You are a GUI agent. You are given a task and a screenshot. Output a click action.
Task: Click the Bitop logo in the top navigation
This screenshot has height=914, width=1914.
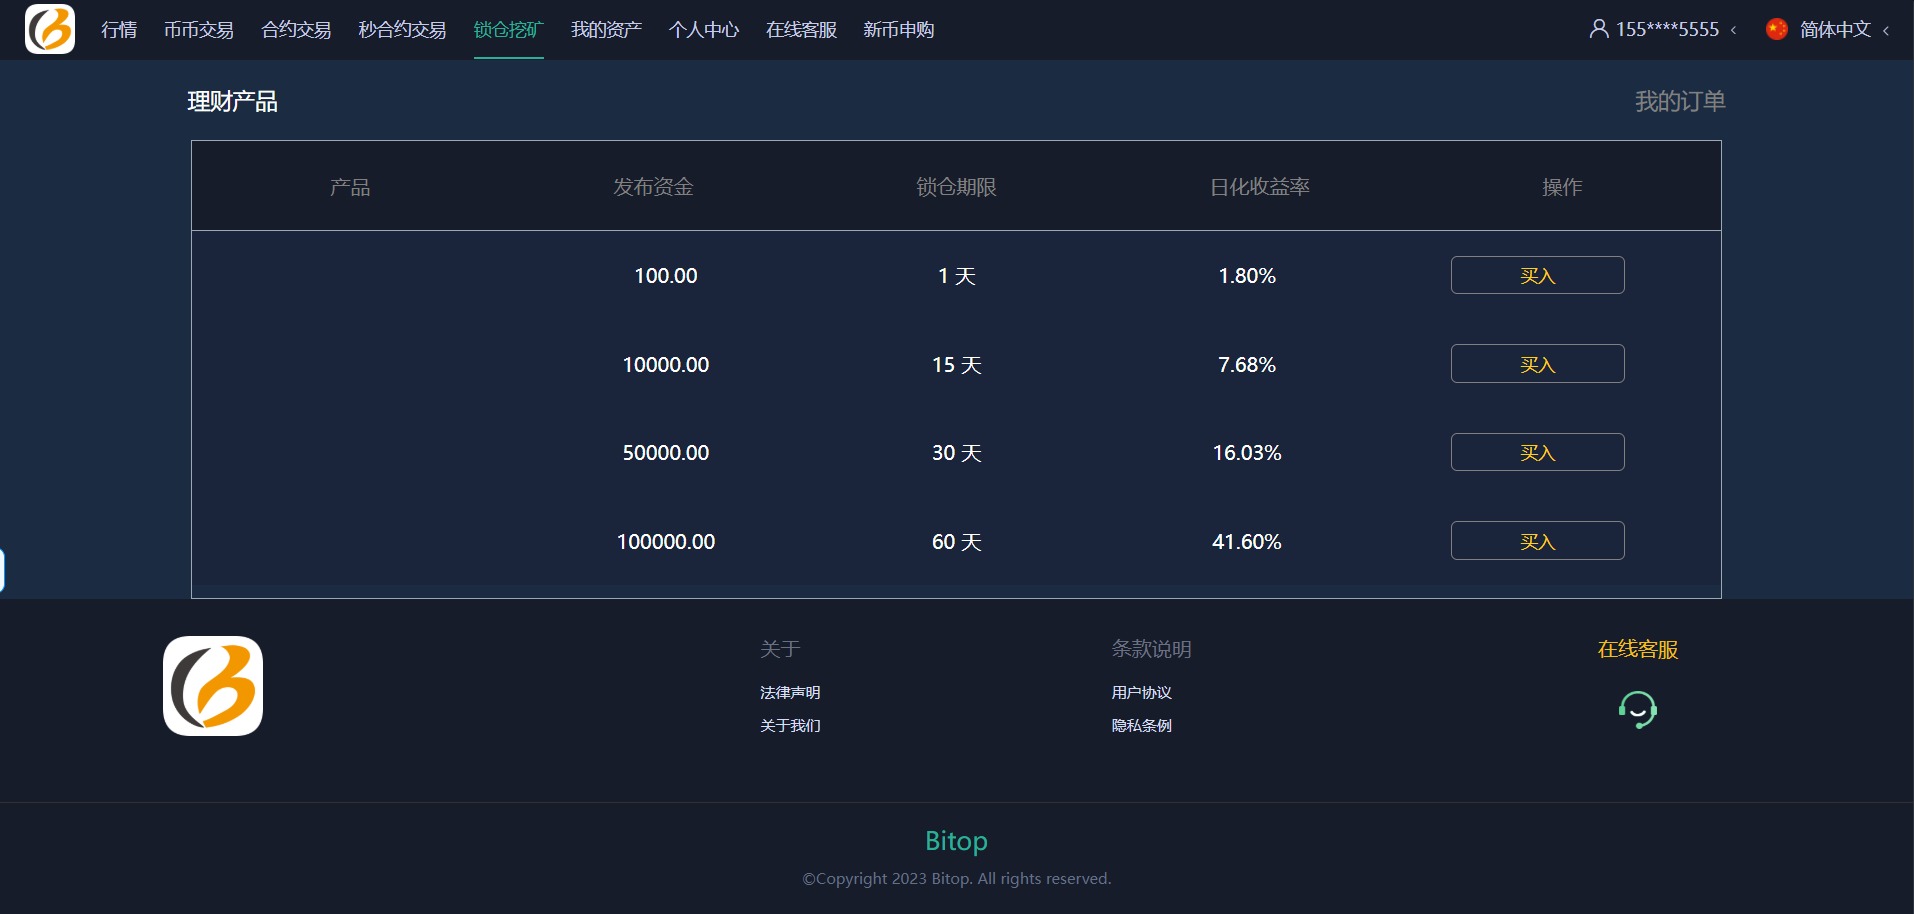point(50,29)
